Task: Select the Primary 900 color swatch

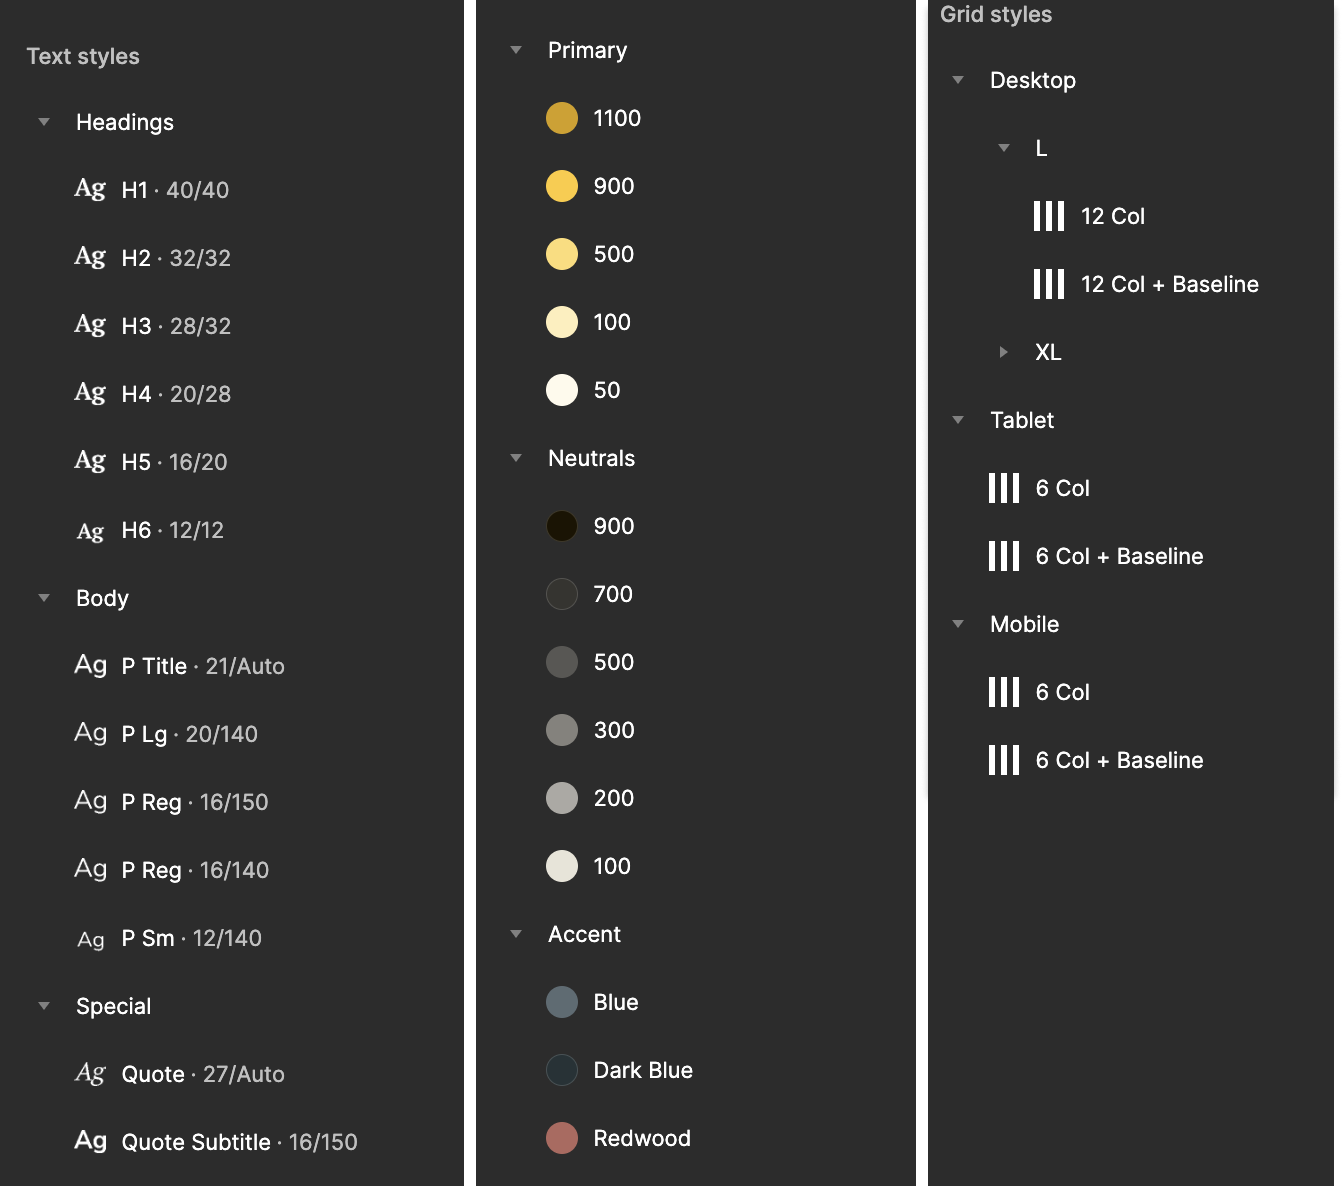Action: click(x=562, y=186)
